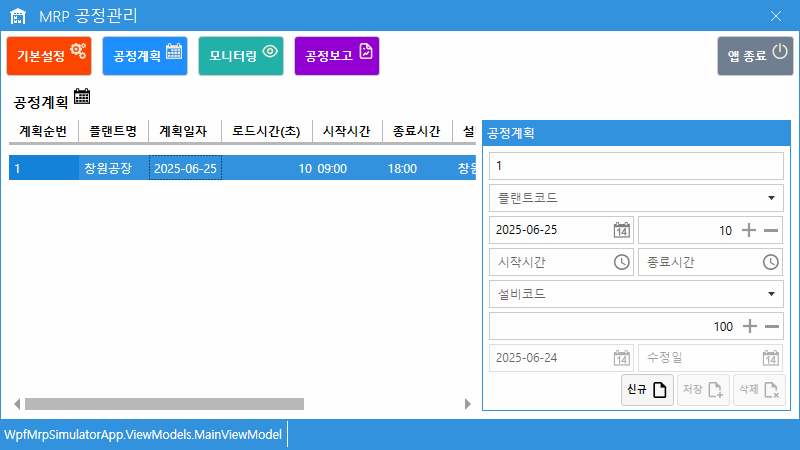The height and width of the screenshot is (450, 800).
Task: Sort by 계획일자 column header
Action: pos(185,131)
